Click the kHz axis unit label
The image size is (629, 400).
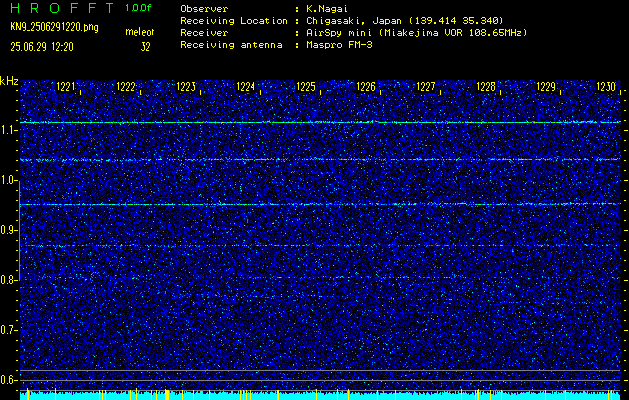pos(10,81)
